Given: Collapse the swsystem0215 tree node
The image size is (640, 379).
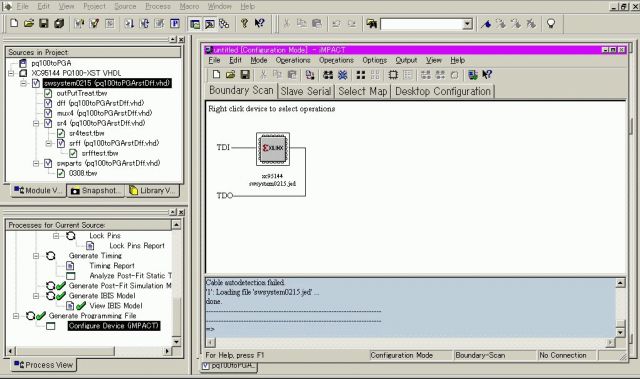Looking at the screenshot, I should pos(23,83).
